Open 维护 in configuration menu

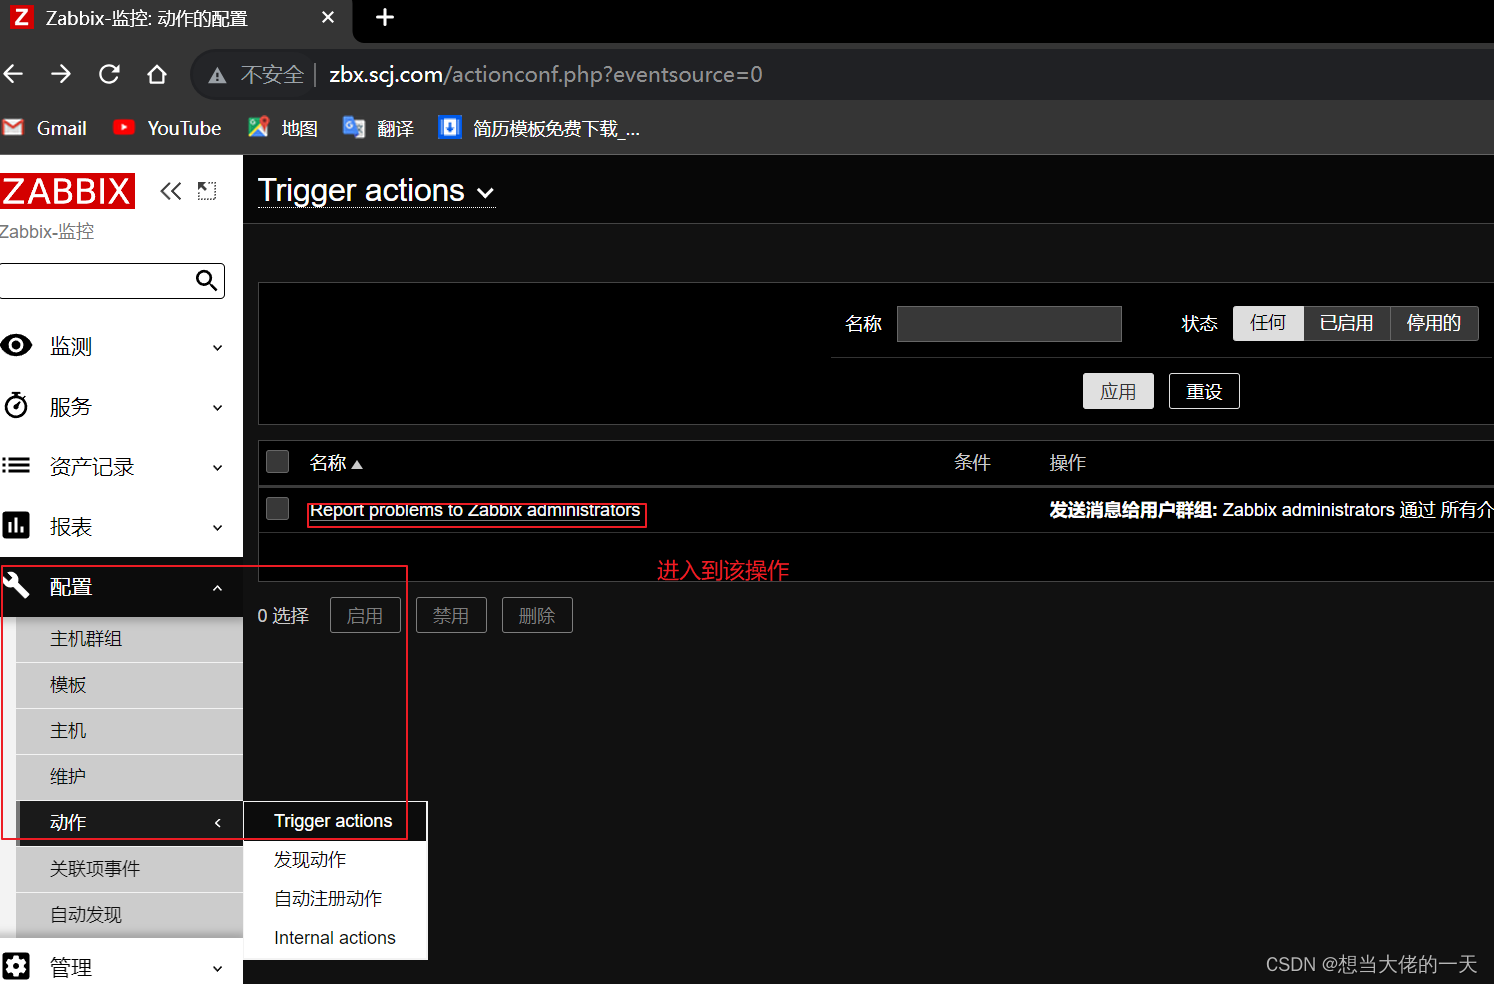coord(130,777)
